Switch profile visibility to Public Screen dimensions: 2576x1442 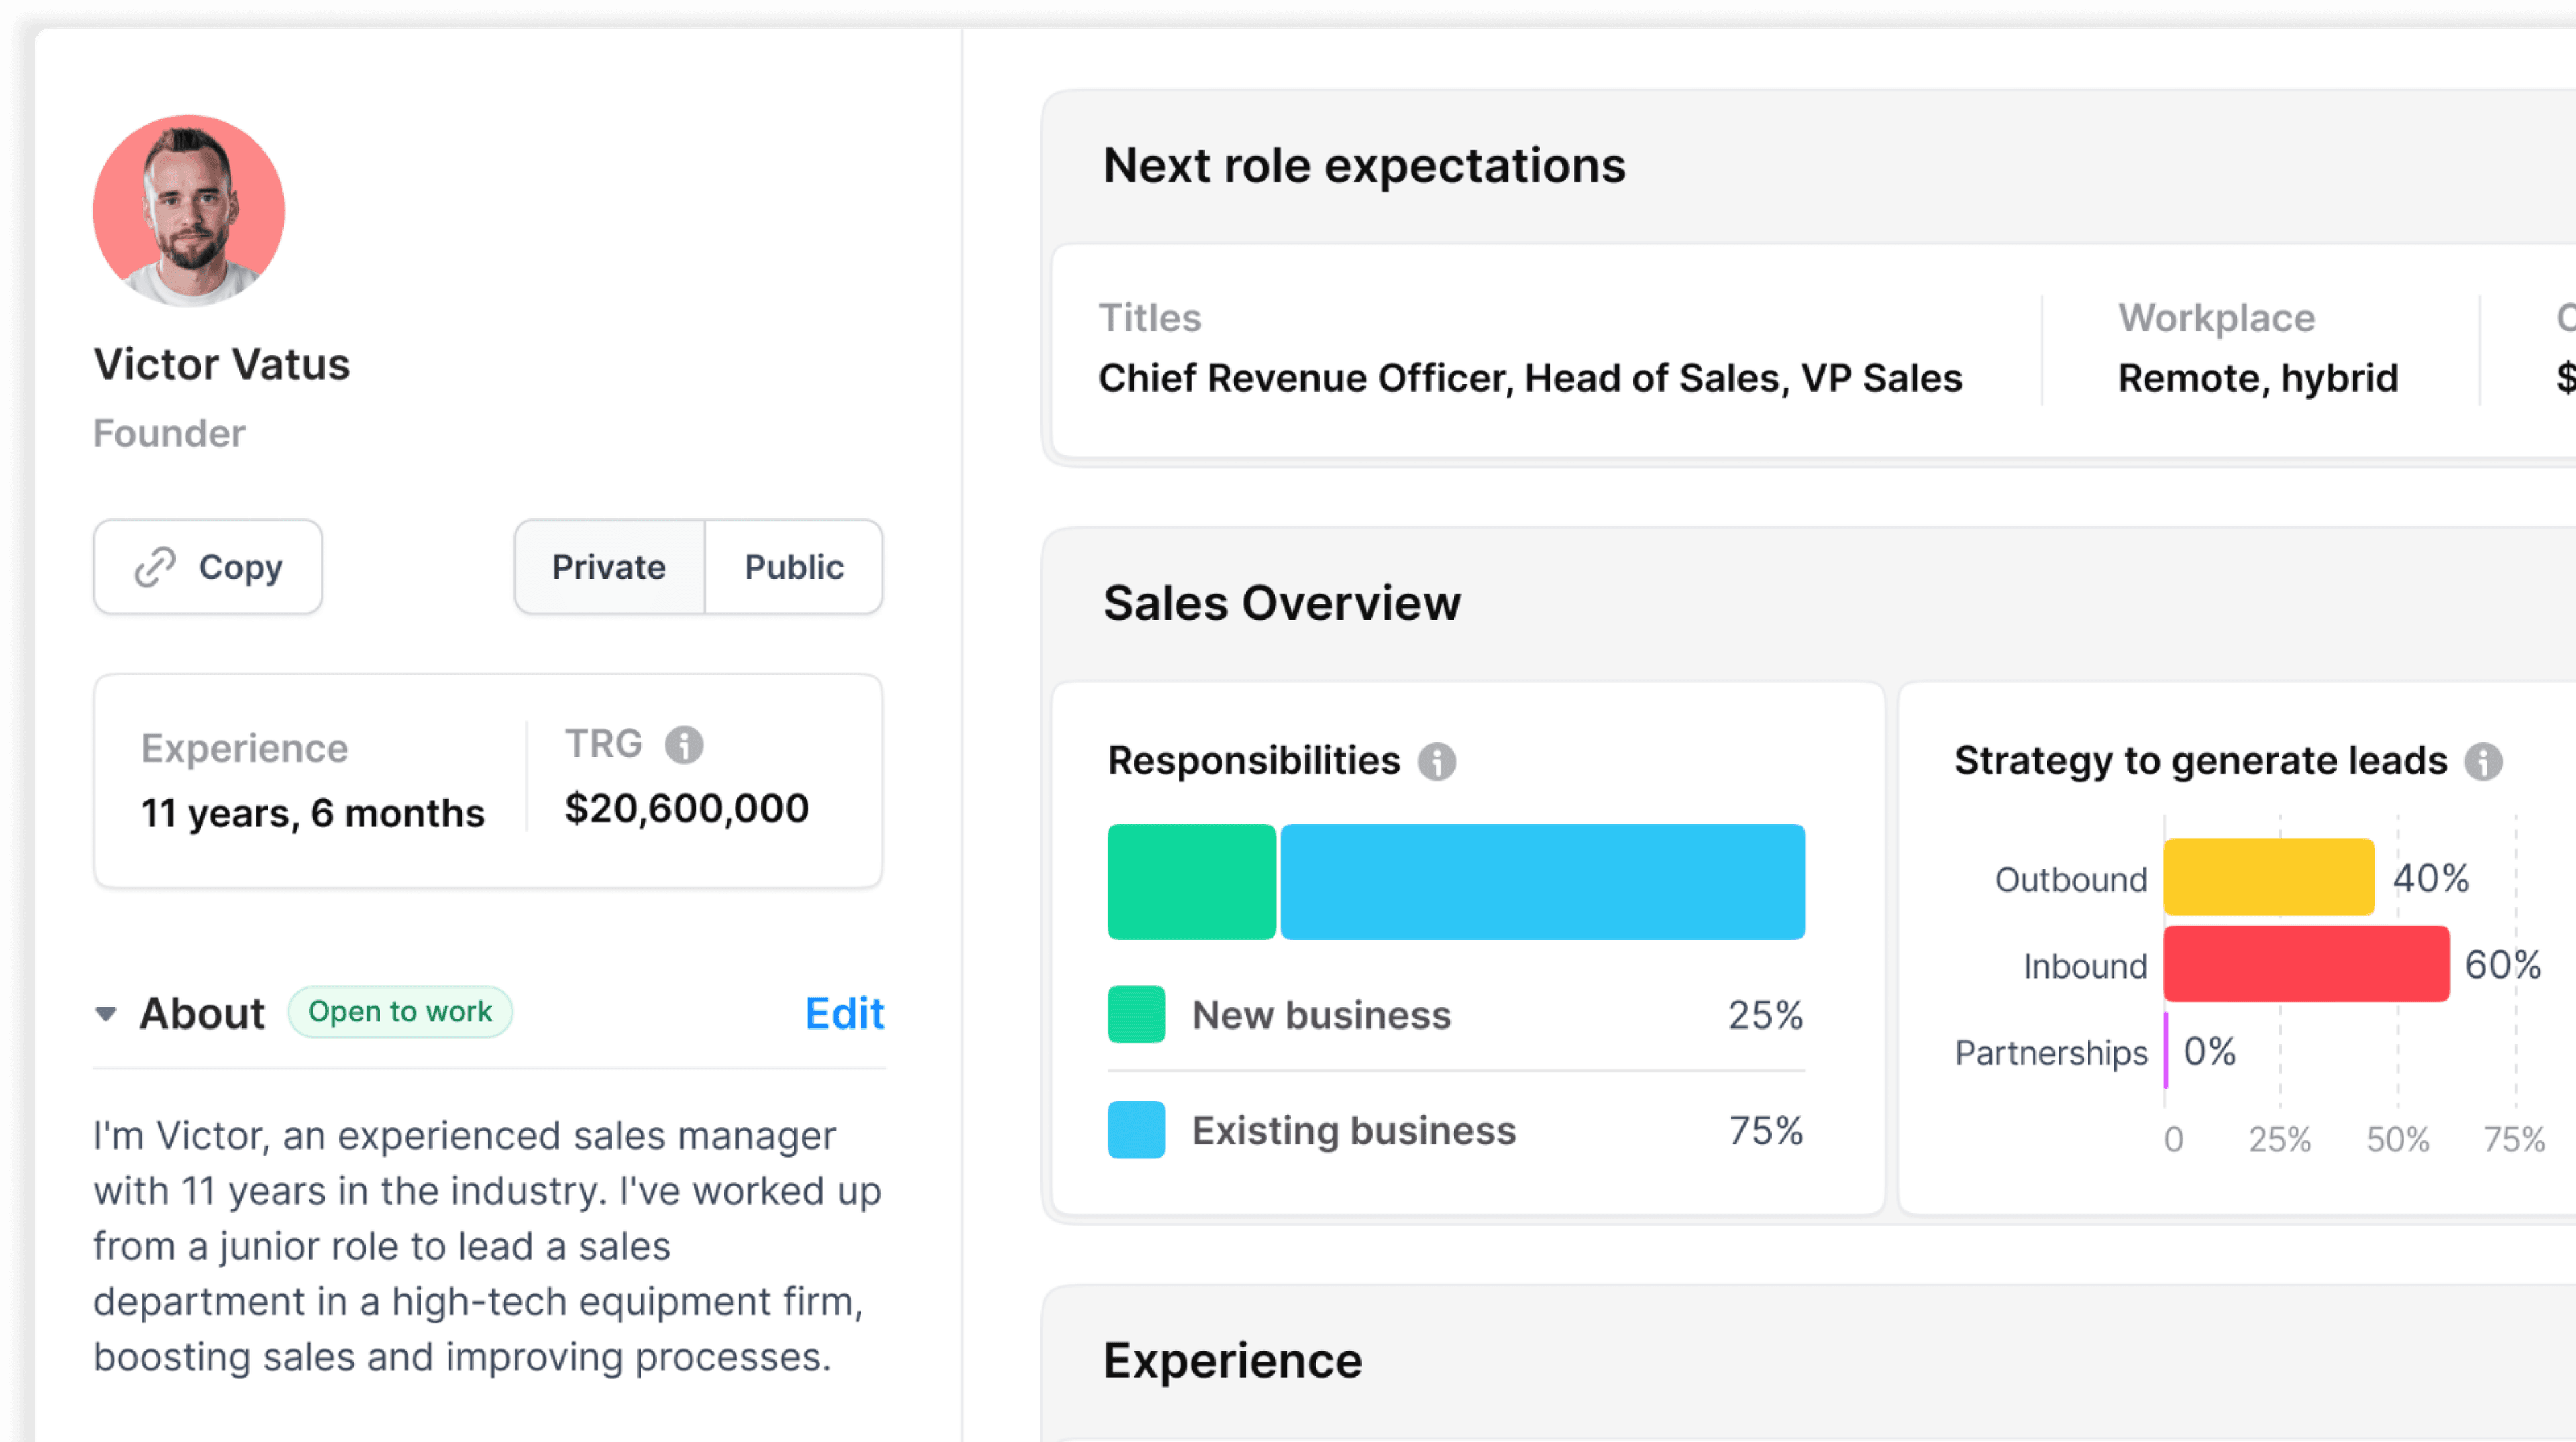(794, 567)
